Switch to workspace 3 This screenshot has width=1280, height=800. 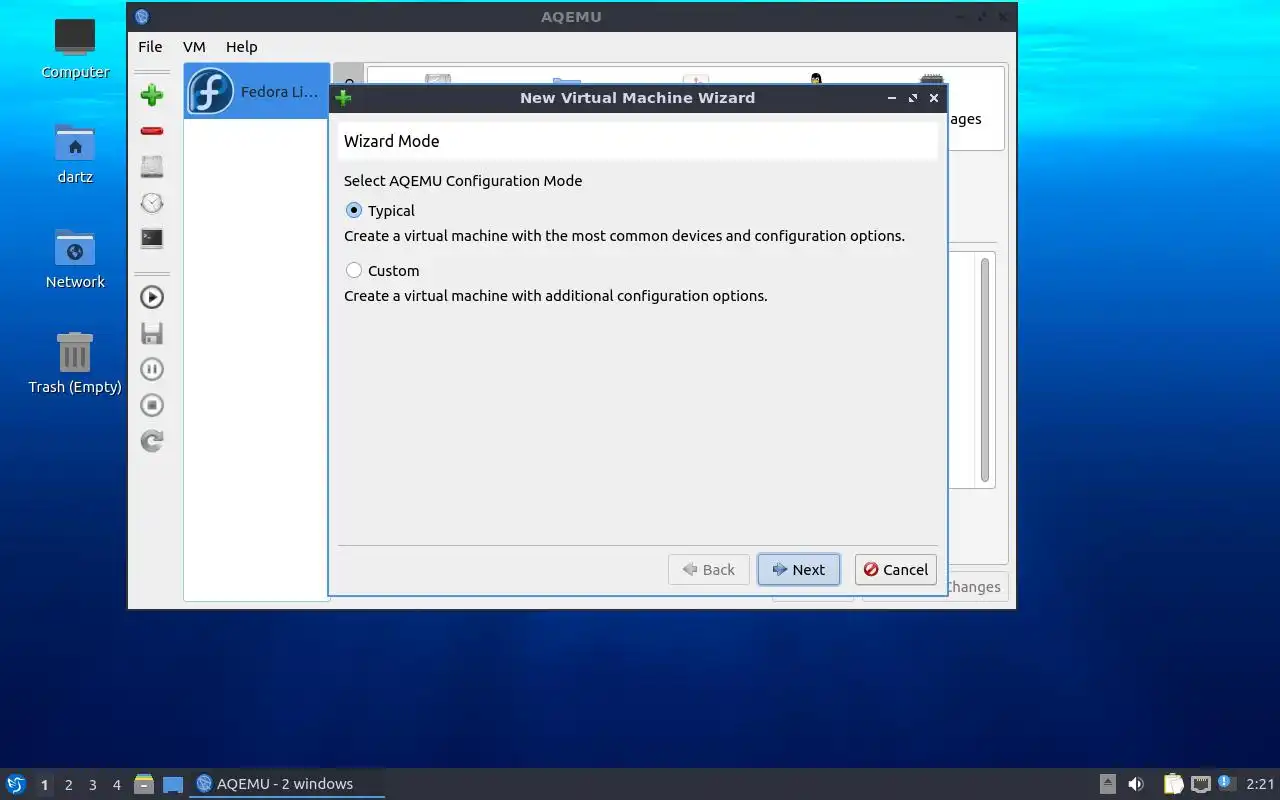[93, 785]
